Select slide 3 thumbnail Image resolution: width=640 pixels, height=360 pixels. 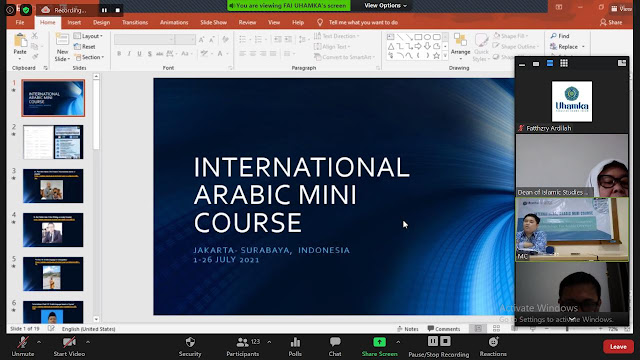tap(53, 186)
